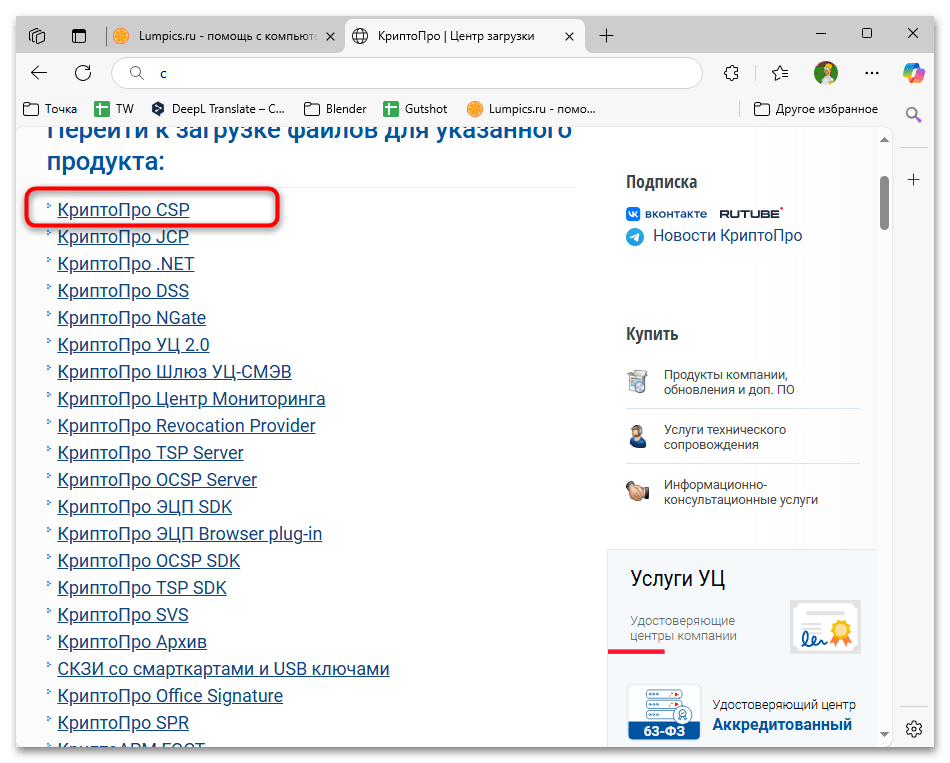Close the КриптоПро Центр загрузки tab

pos(569,36)
